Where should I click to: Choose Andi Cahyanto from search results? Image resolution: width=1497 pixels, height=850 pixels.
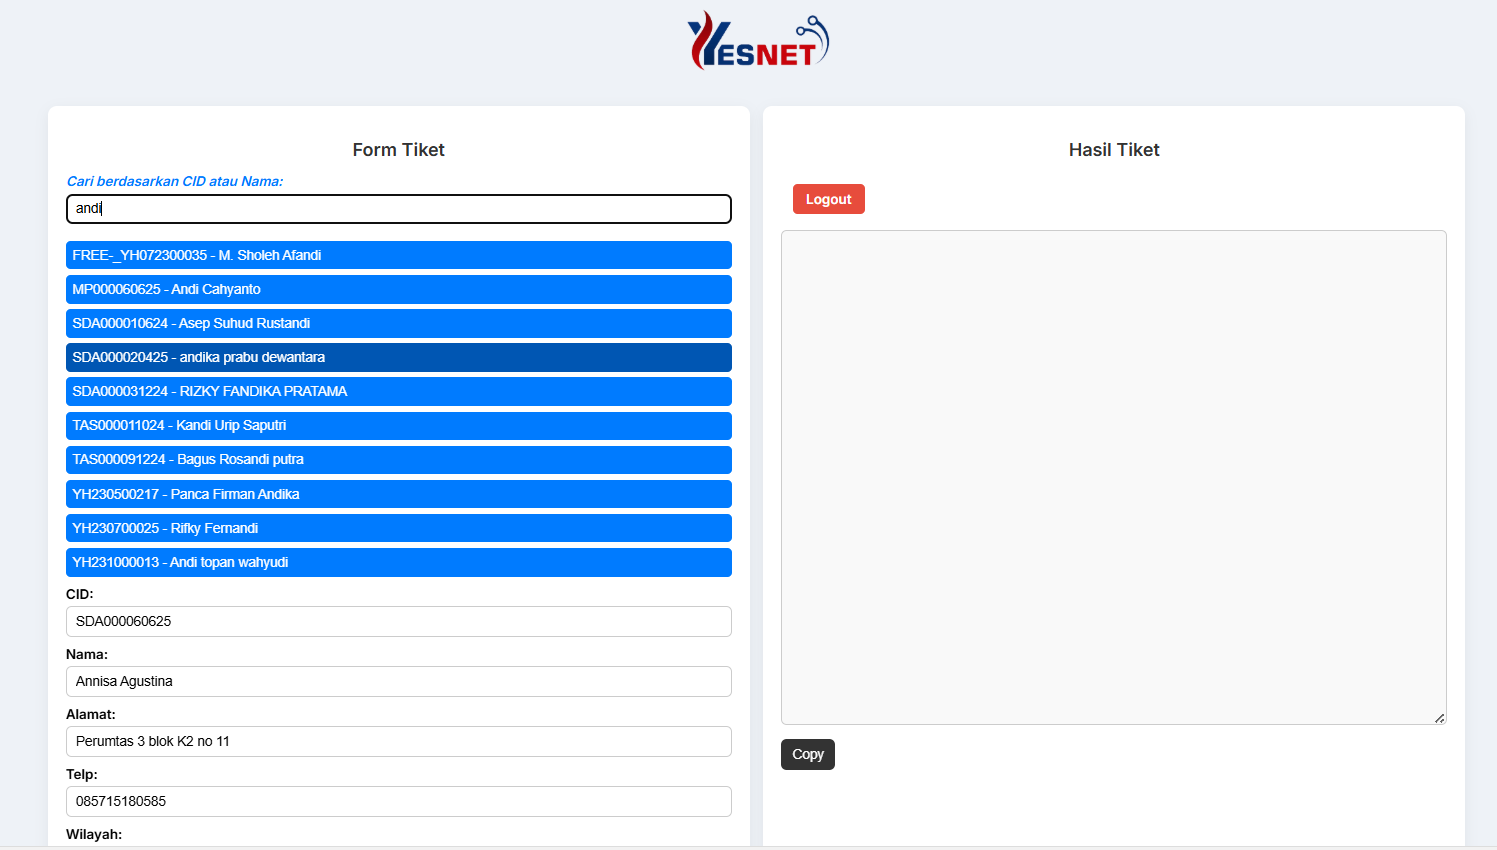click(398, 289)
